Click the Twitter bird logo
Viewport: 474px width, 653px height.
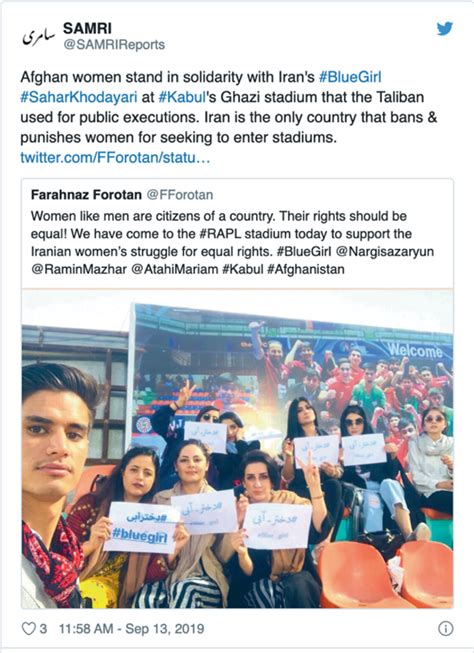pyautogui.click(x=444, y=29)
